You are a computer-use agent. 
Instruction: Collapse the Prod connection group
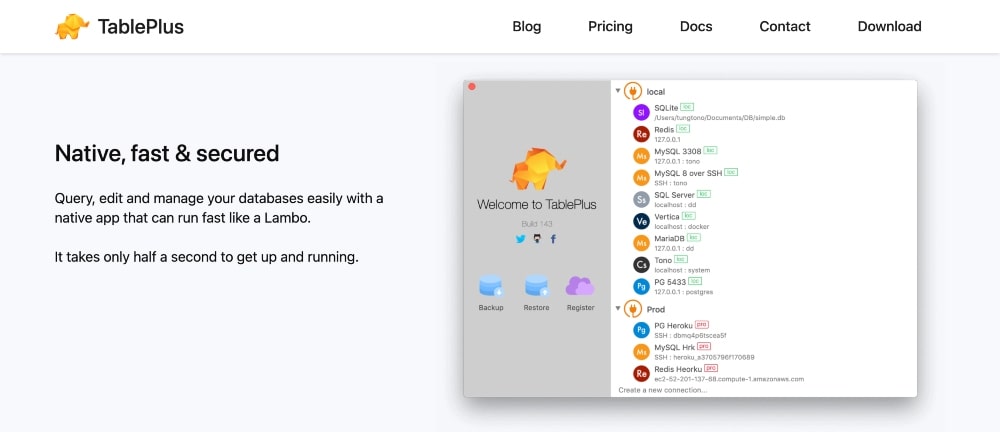click(x=617, y=309)
